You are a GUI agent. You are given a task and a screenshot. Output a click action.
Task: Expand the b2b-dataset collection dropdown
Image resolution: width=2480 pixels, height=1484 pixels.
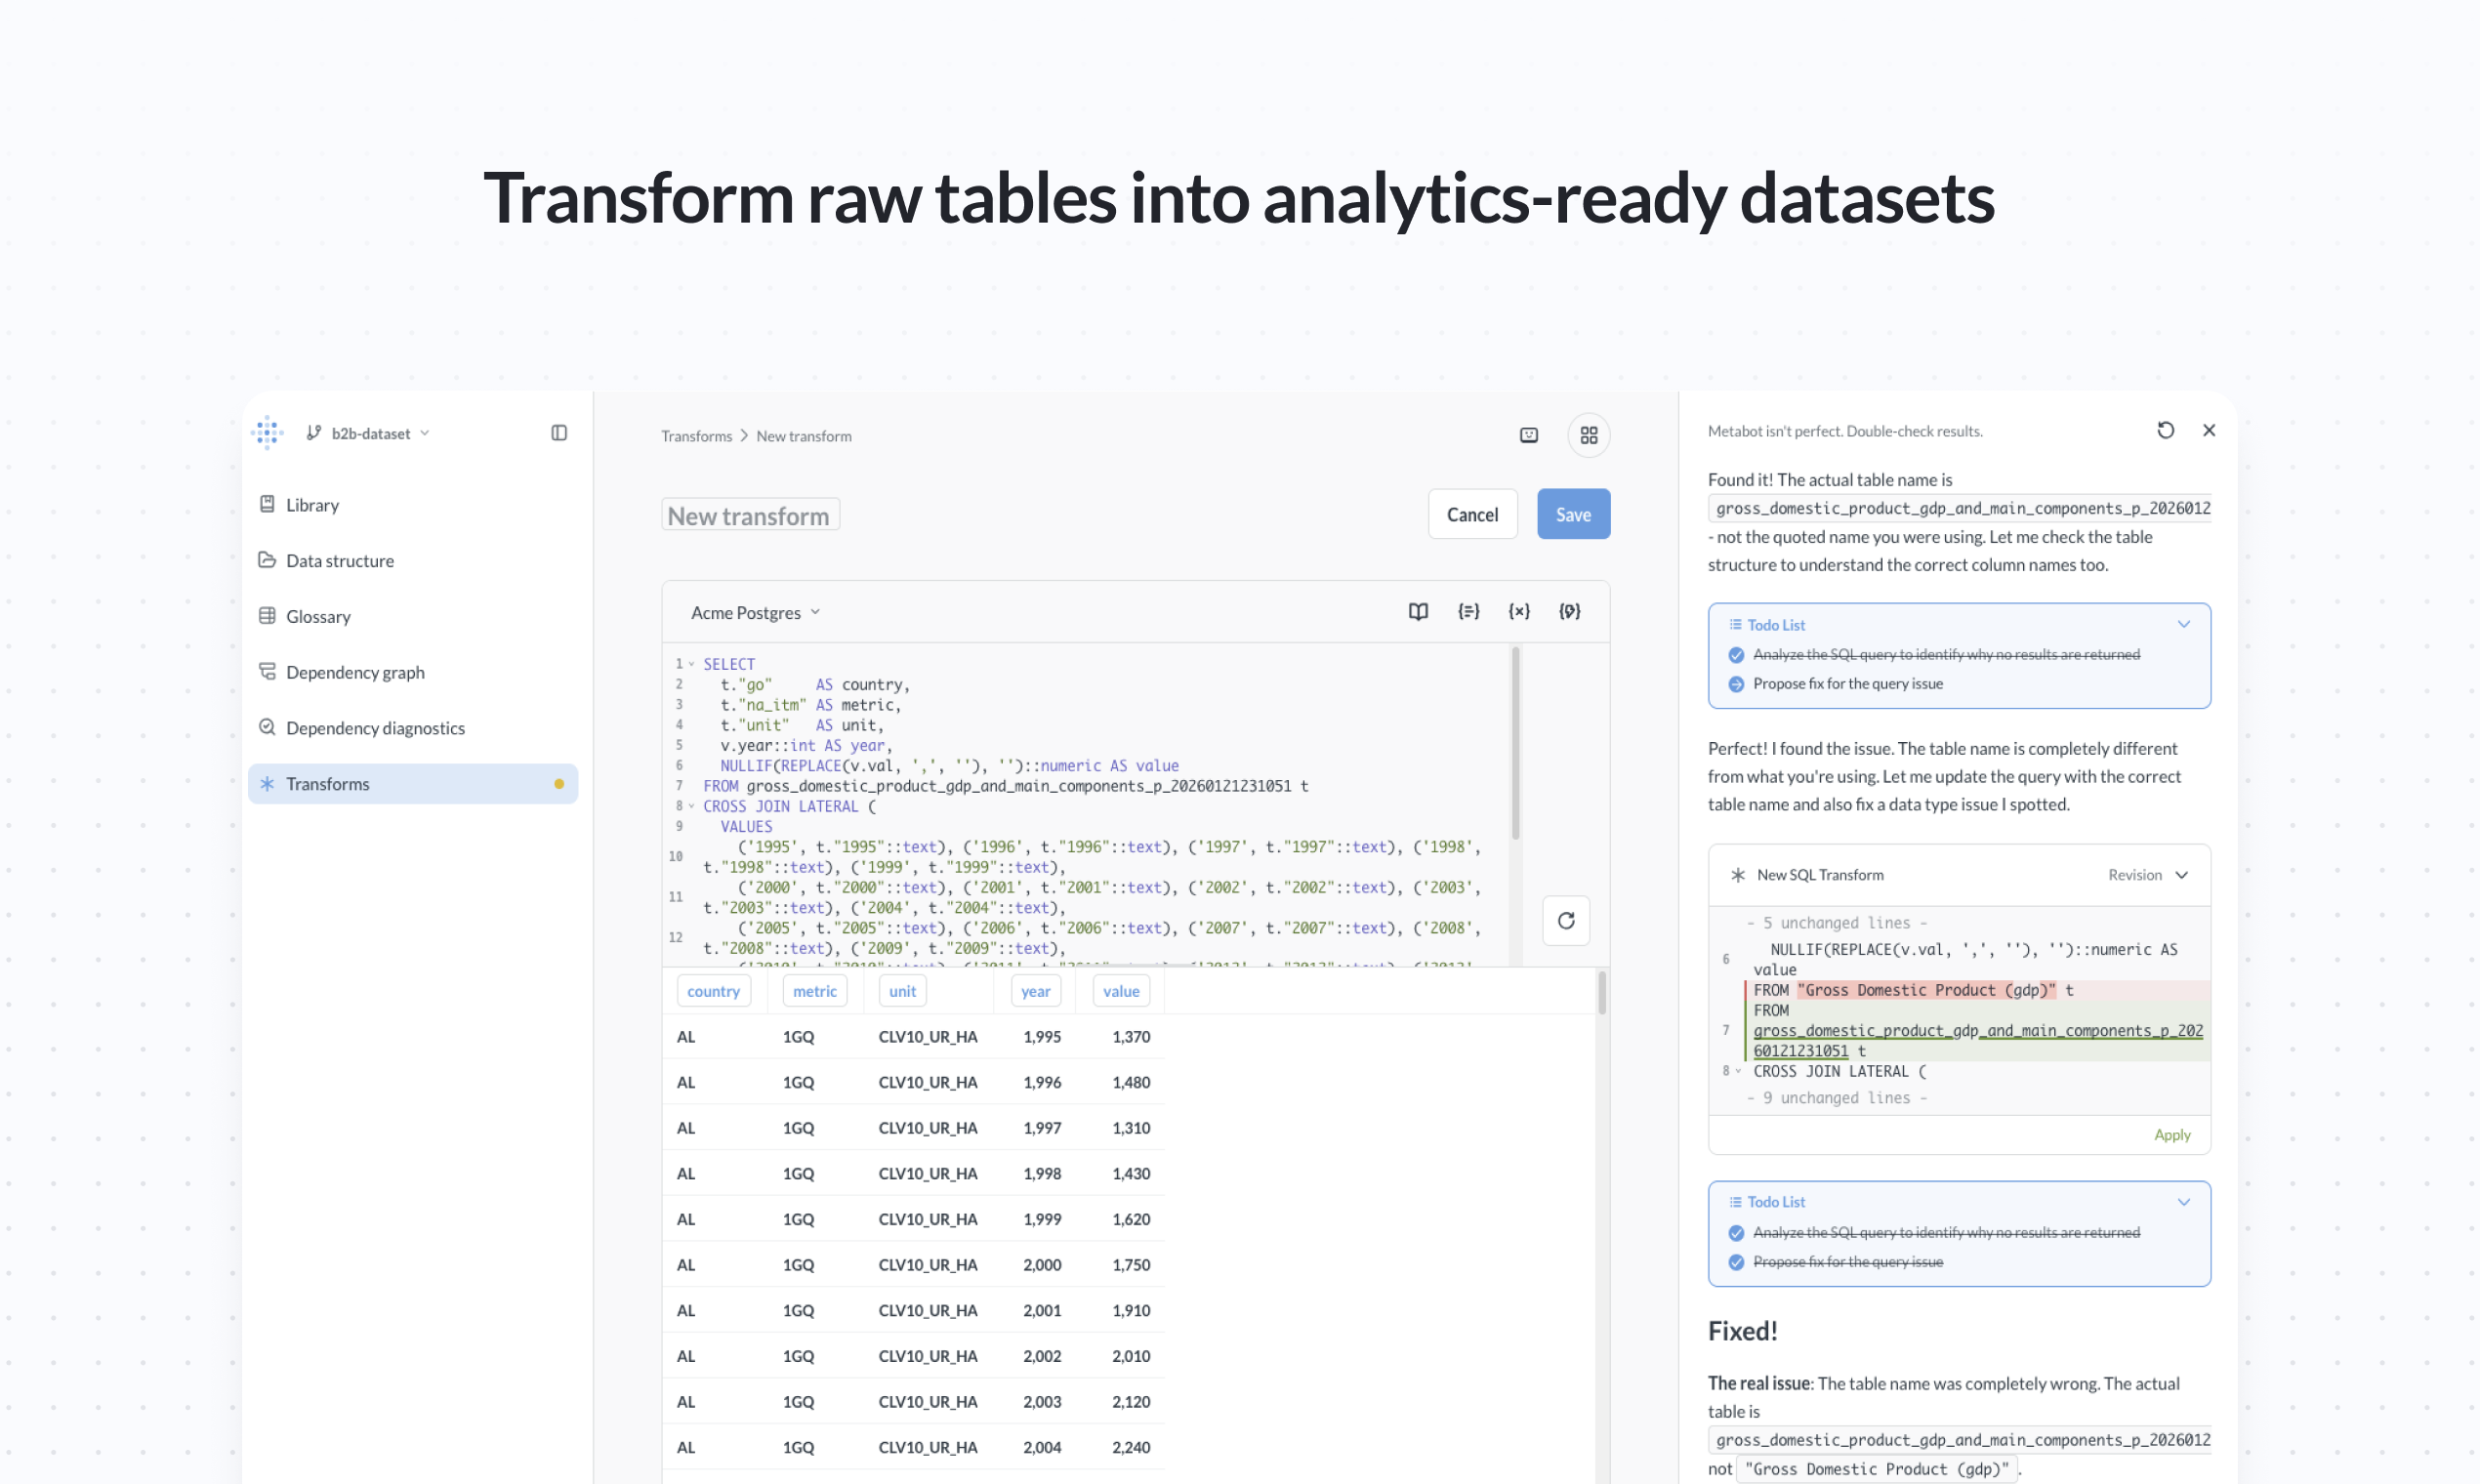coord(368,432)
